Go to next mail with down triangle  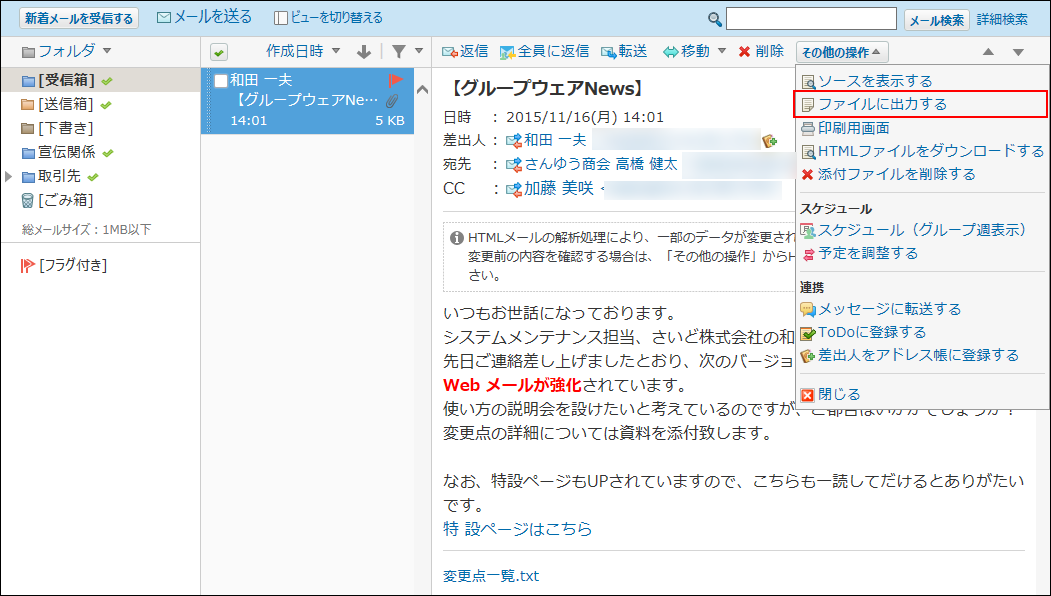1018,52
